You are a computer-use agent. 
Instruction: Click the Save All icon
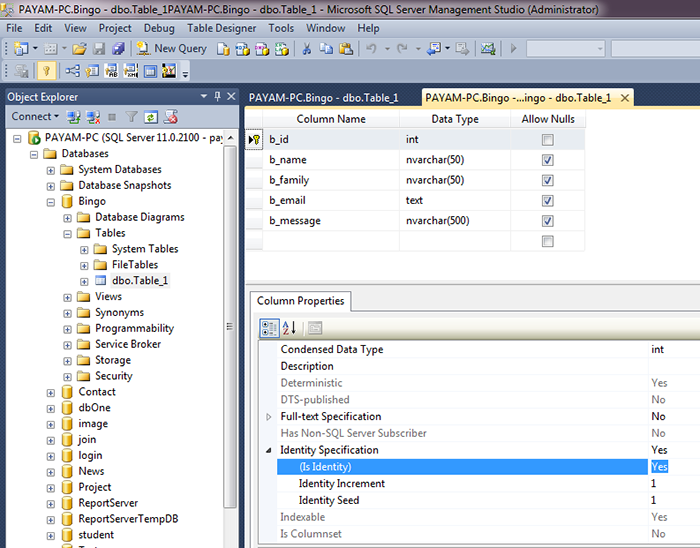pos(118,48)
